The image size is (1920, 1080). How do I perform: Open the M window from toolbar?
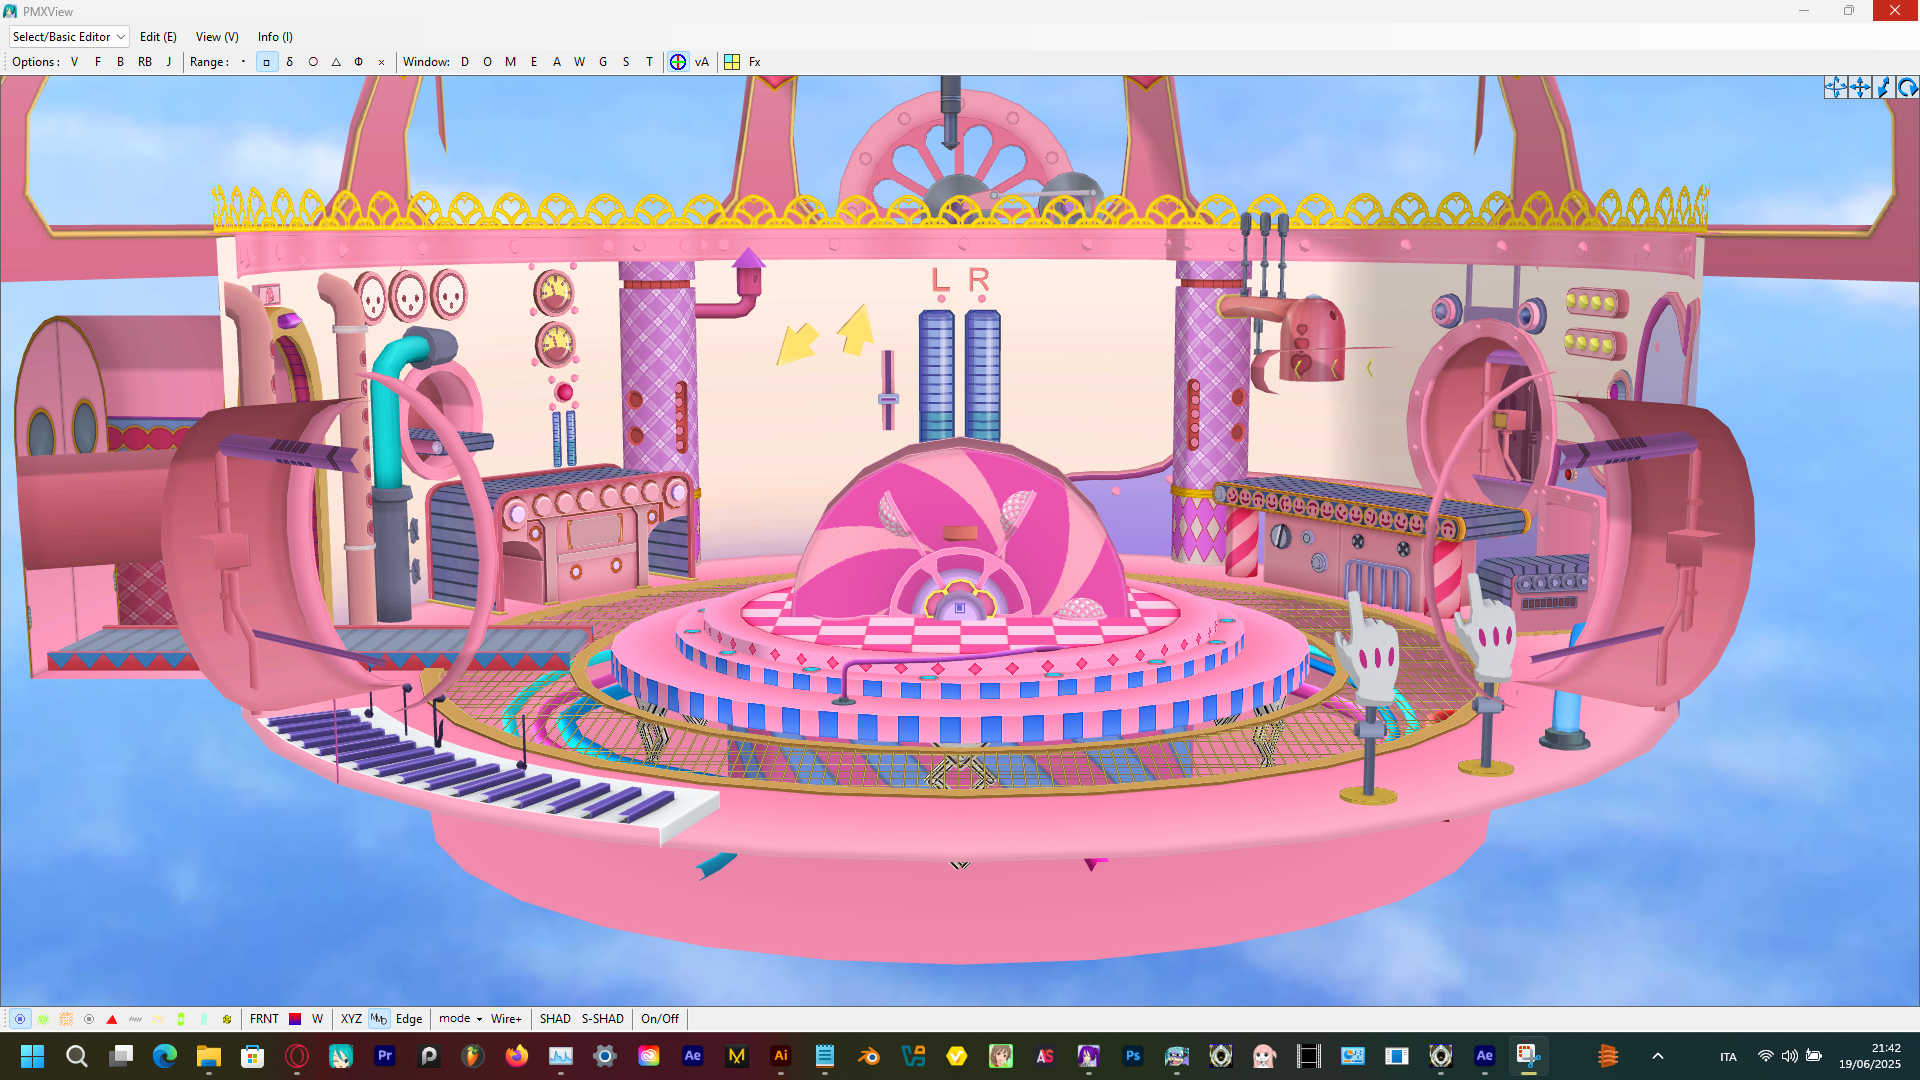click(x=511, y=62)
